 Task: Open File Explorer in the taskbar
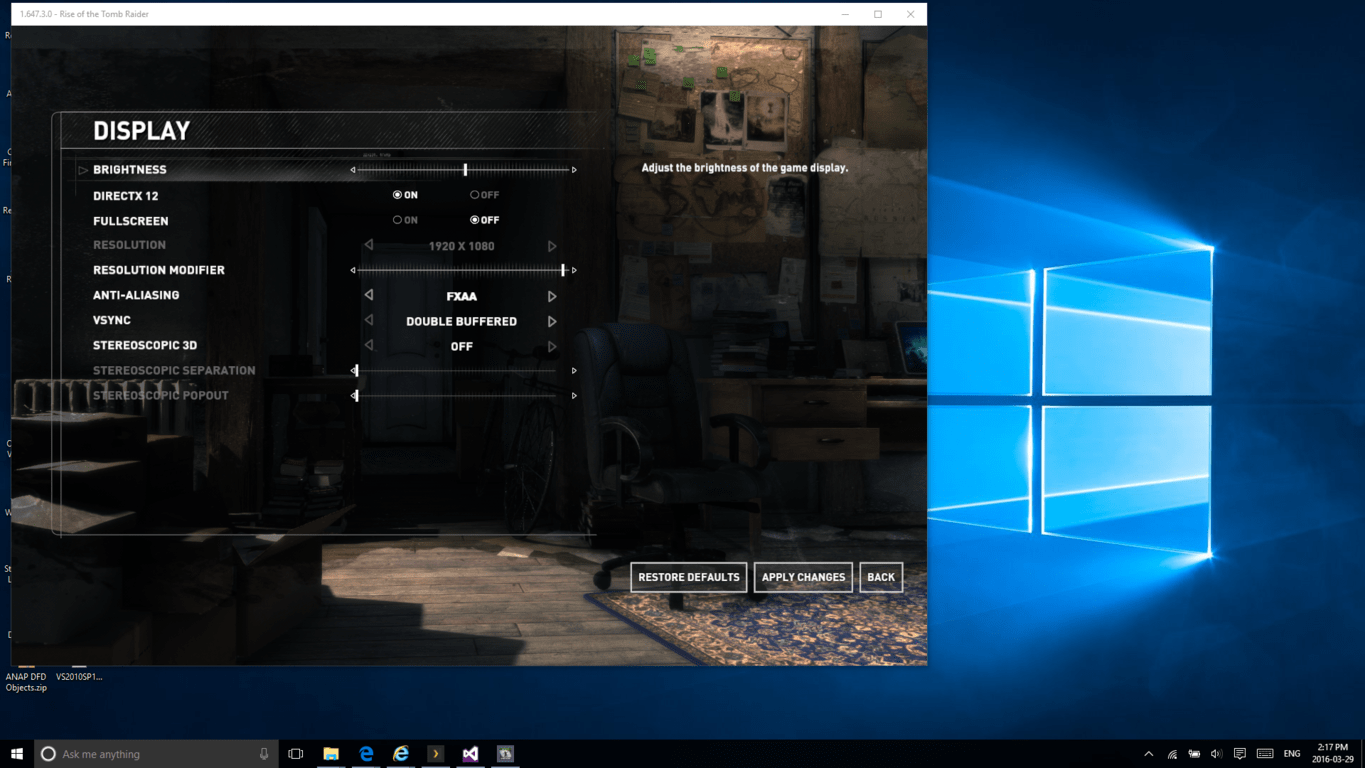(331, 754)
